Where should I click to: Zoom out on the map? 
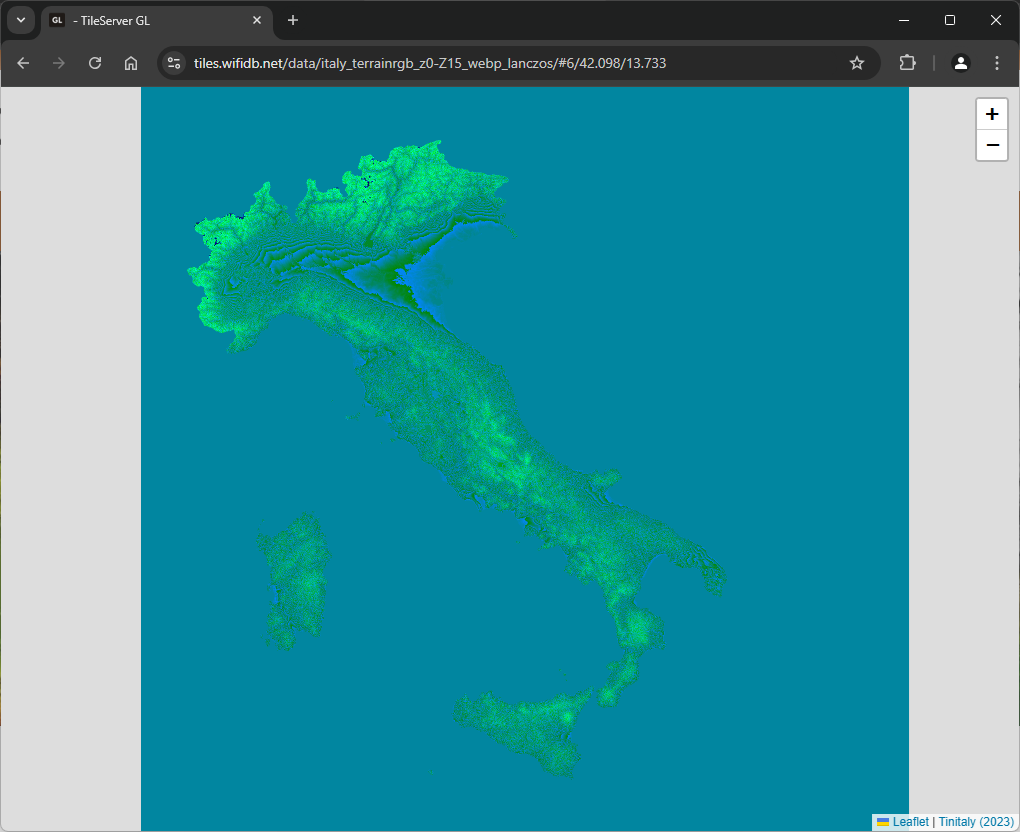(991, 145)
